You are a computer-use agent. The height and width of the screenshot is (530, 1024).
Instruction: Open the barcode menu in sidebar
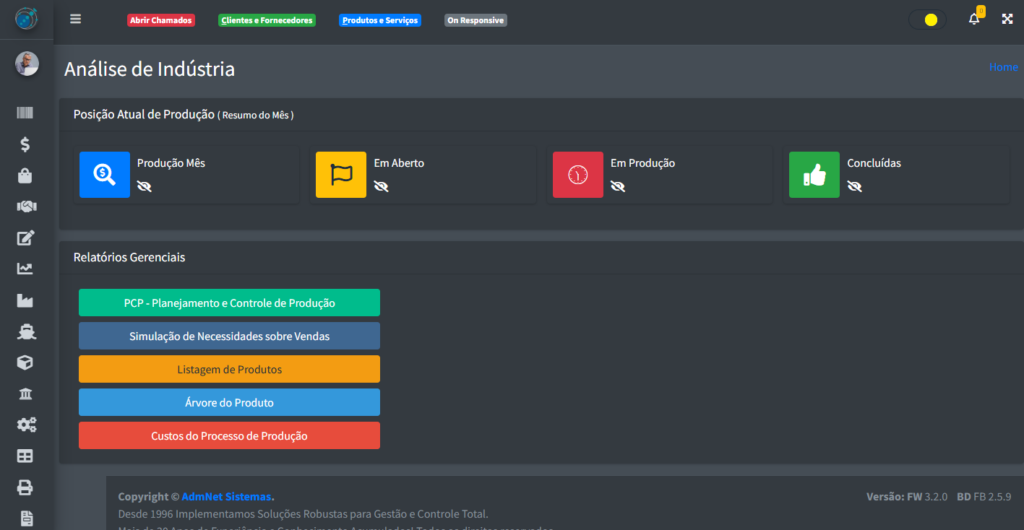(x=26, y=113)
